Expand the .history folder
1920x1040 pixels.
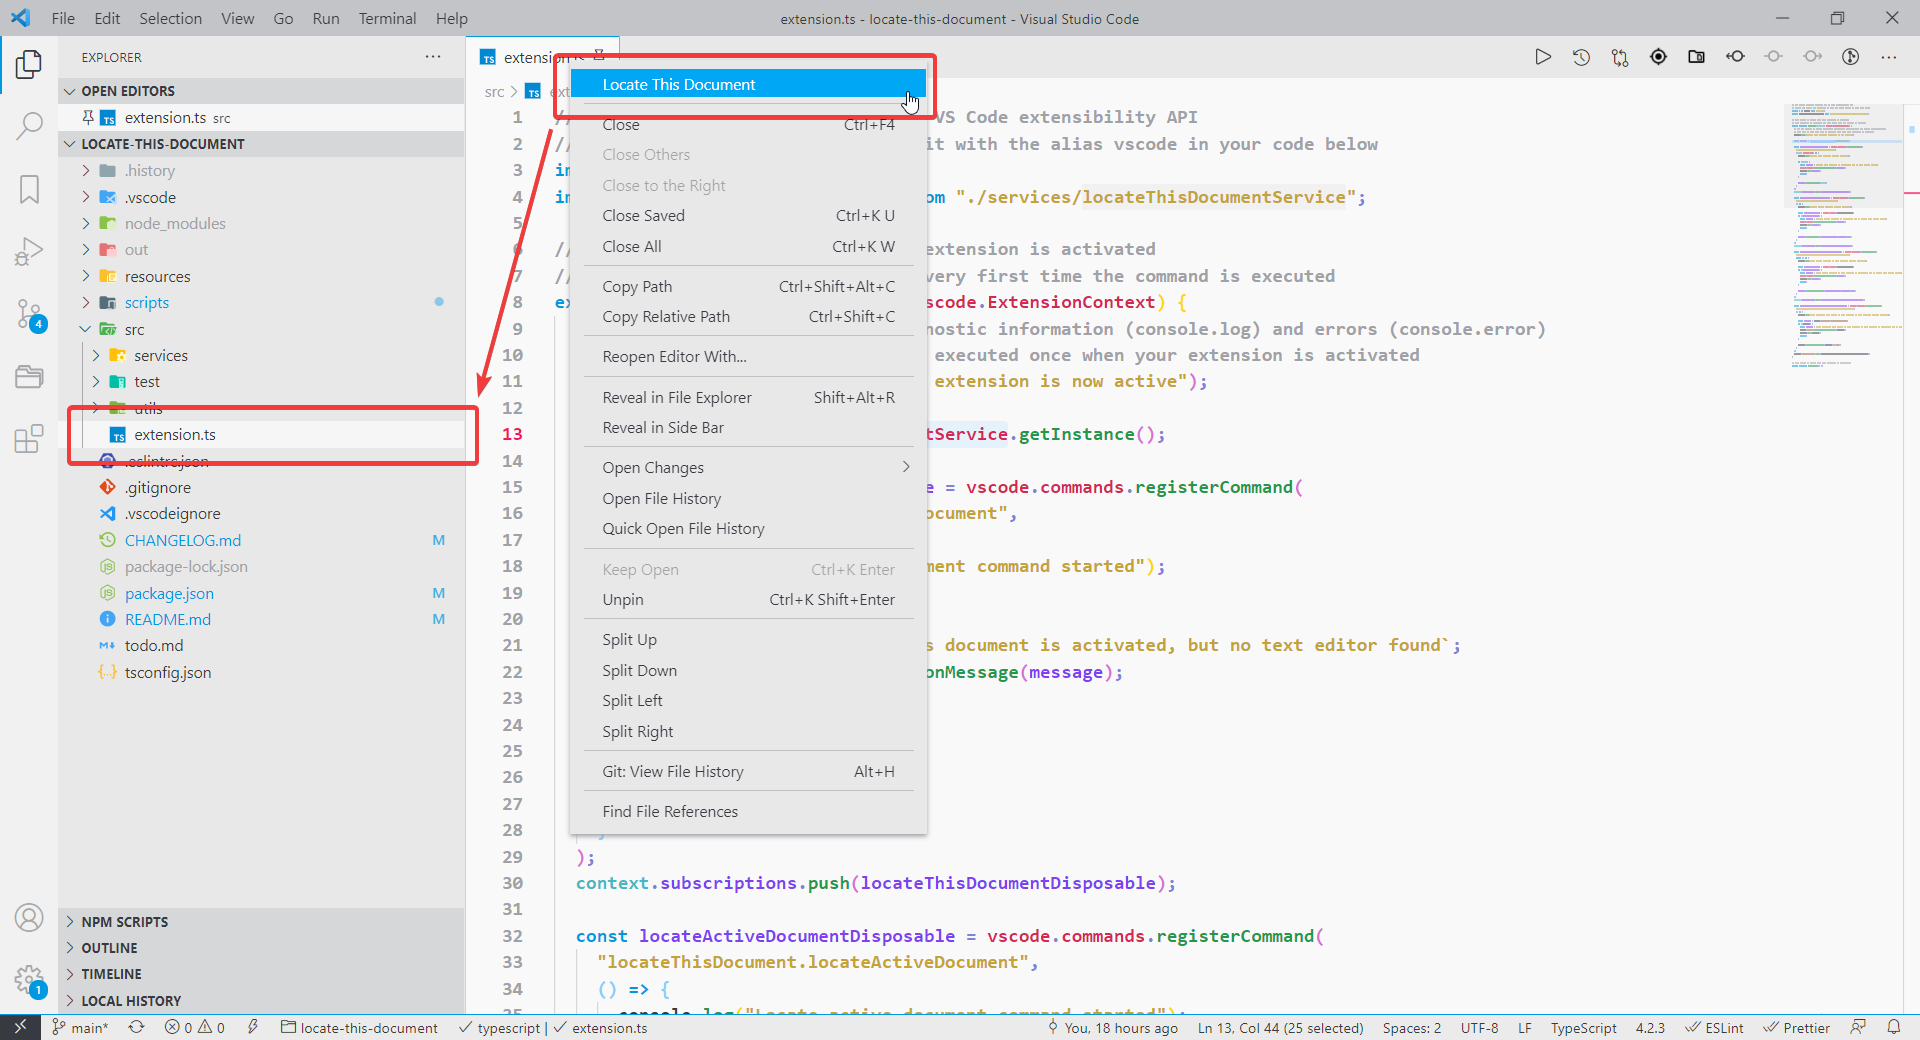point(262,171)
